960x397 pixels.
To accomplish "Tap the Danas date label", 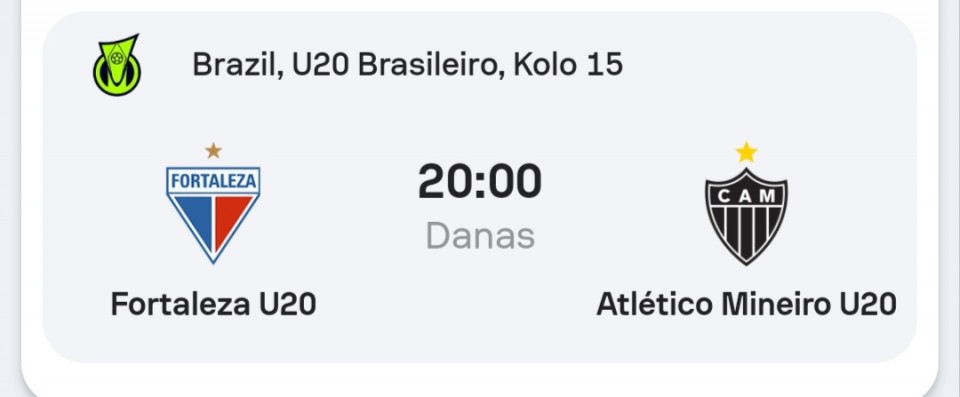I will click(480, 236).
